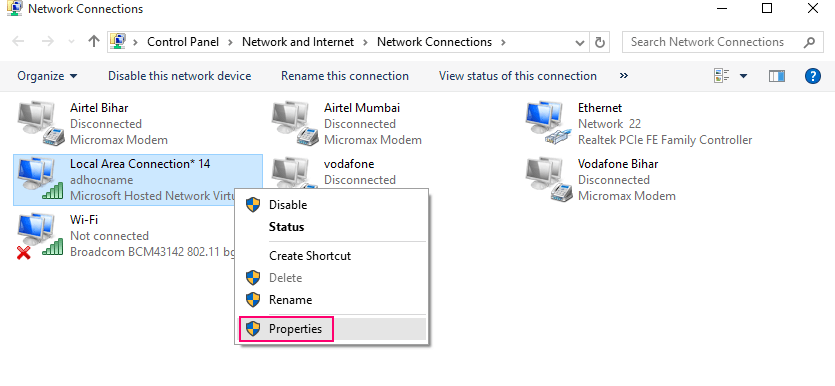Expand chevron after Control Panel breadcrumb
835x386 pixels.
tap(231, 42)
